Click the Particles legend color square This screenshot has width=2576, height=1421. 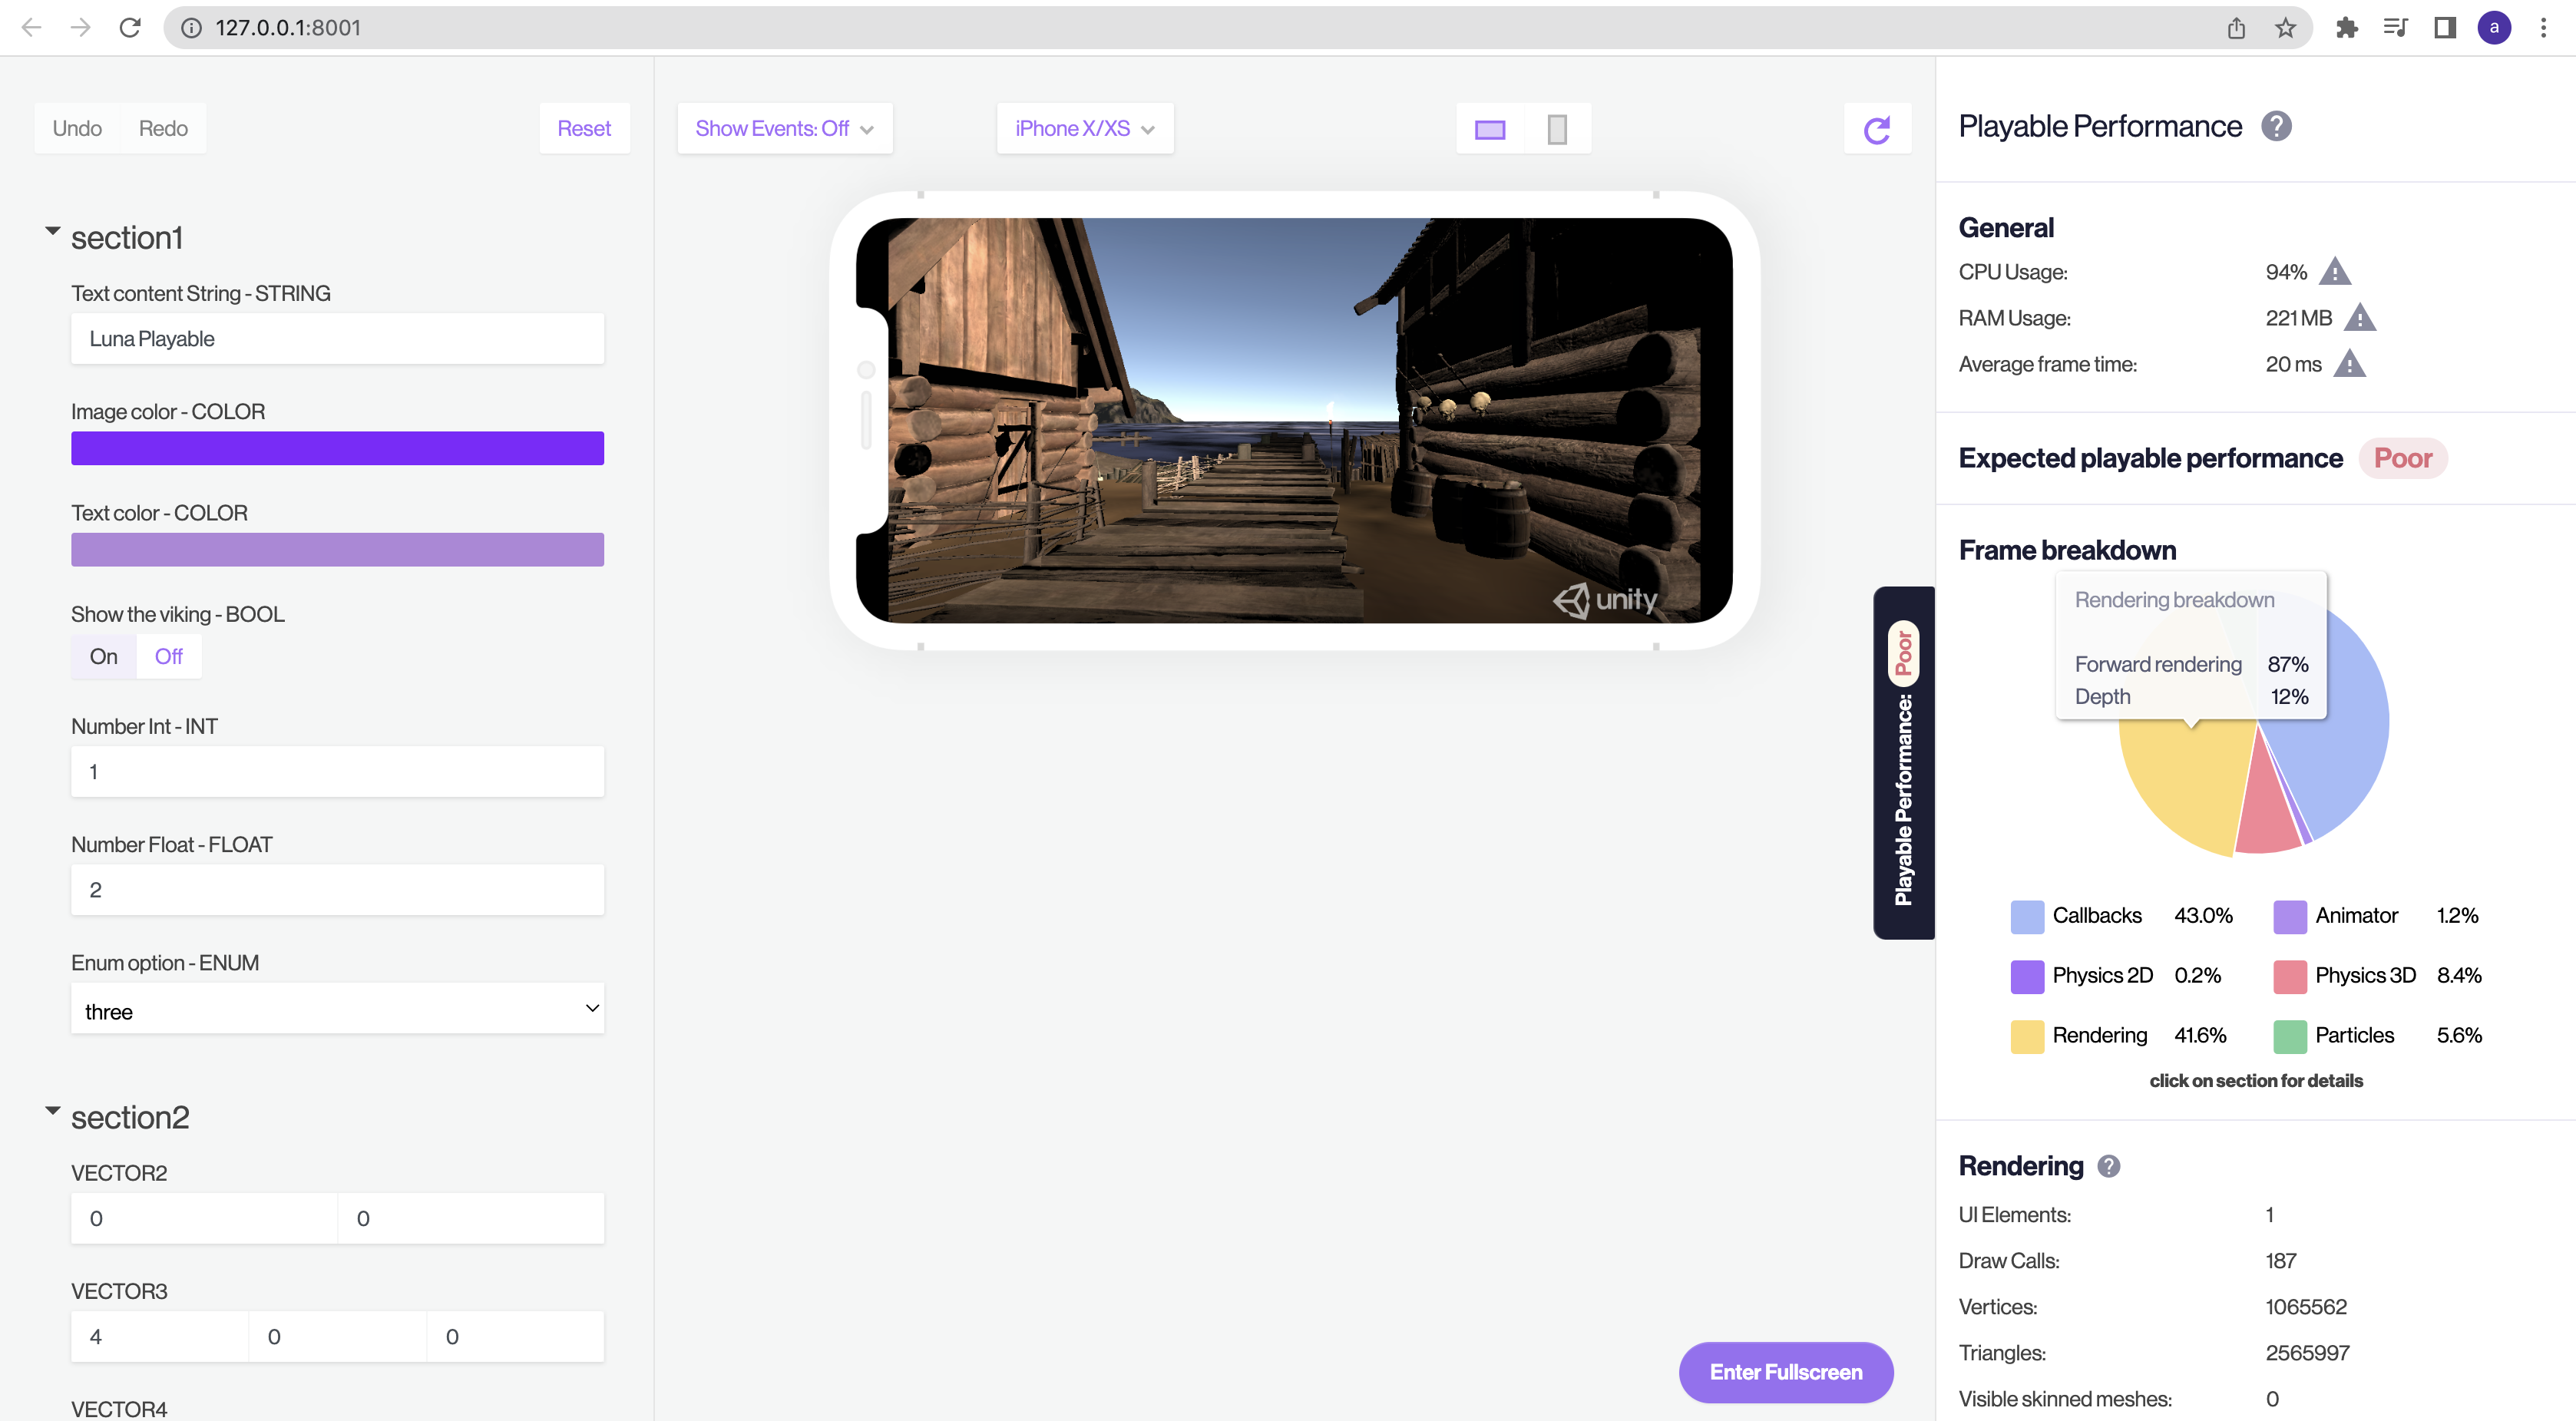2289,1036
